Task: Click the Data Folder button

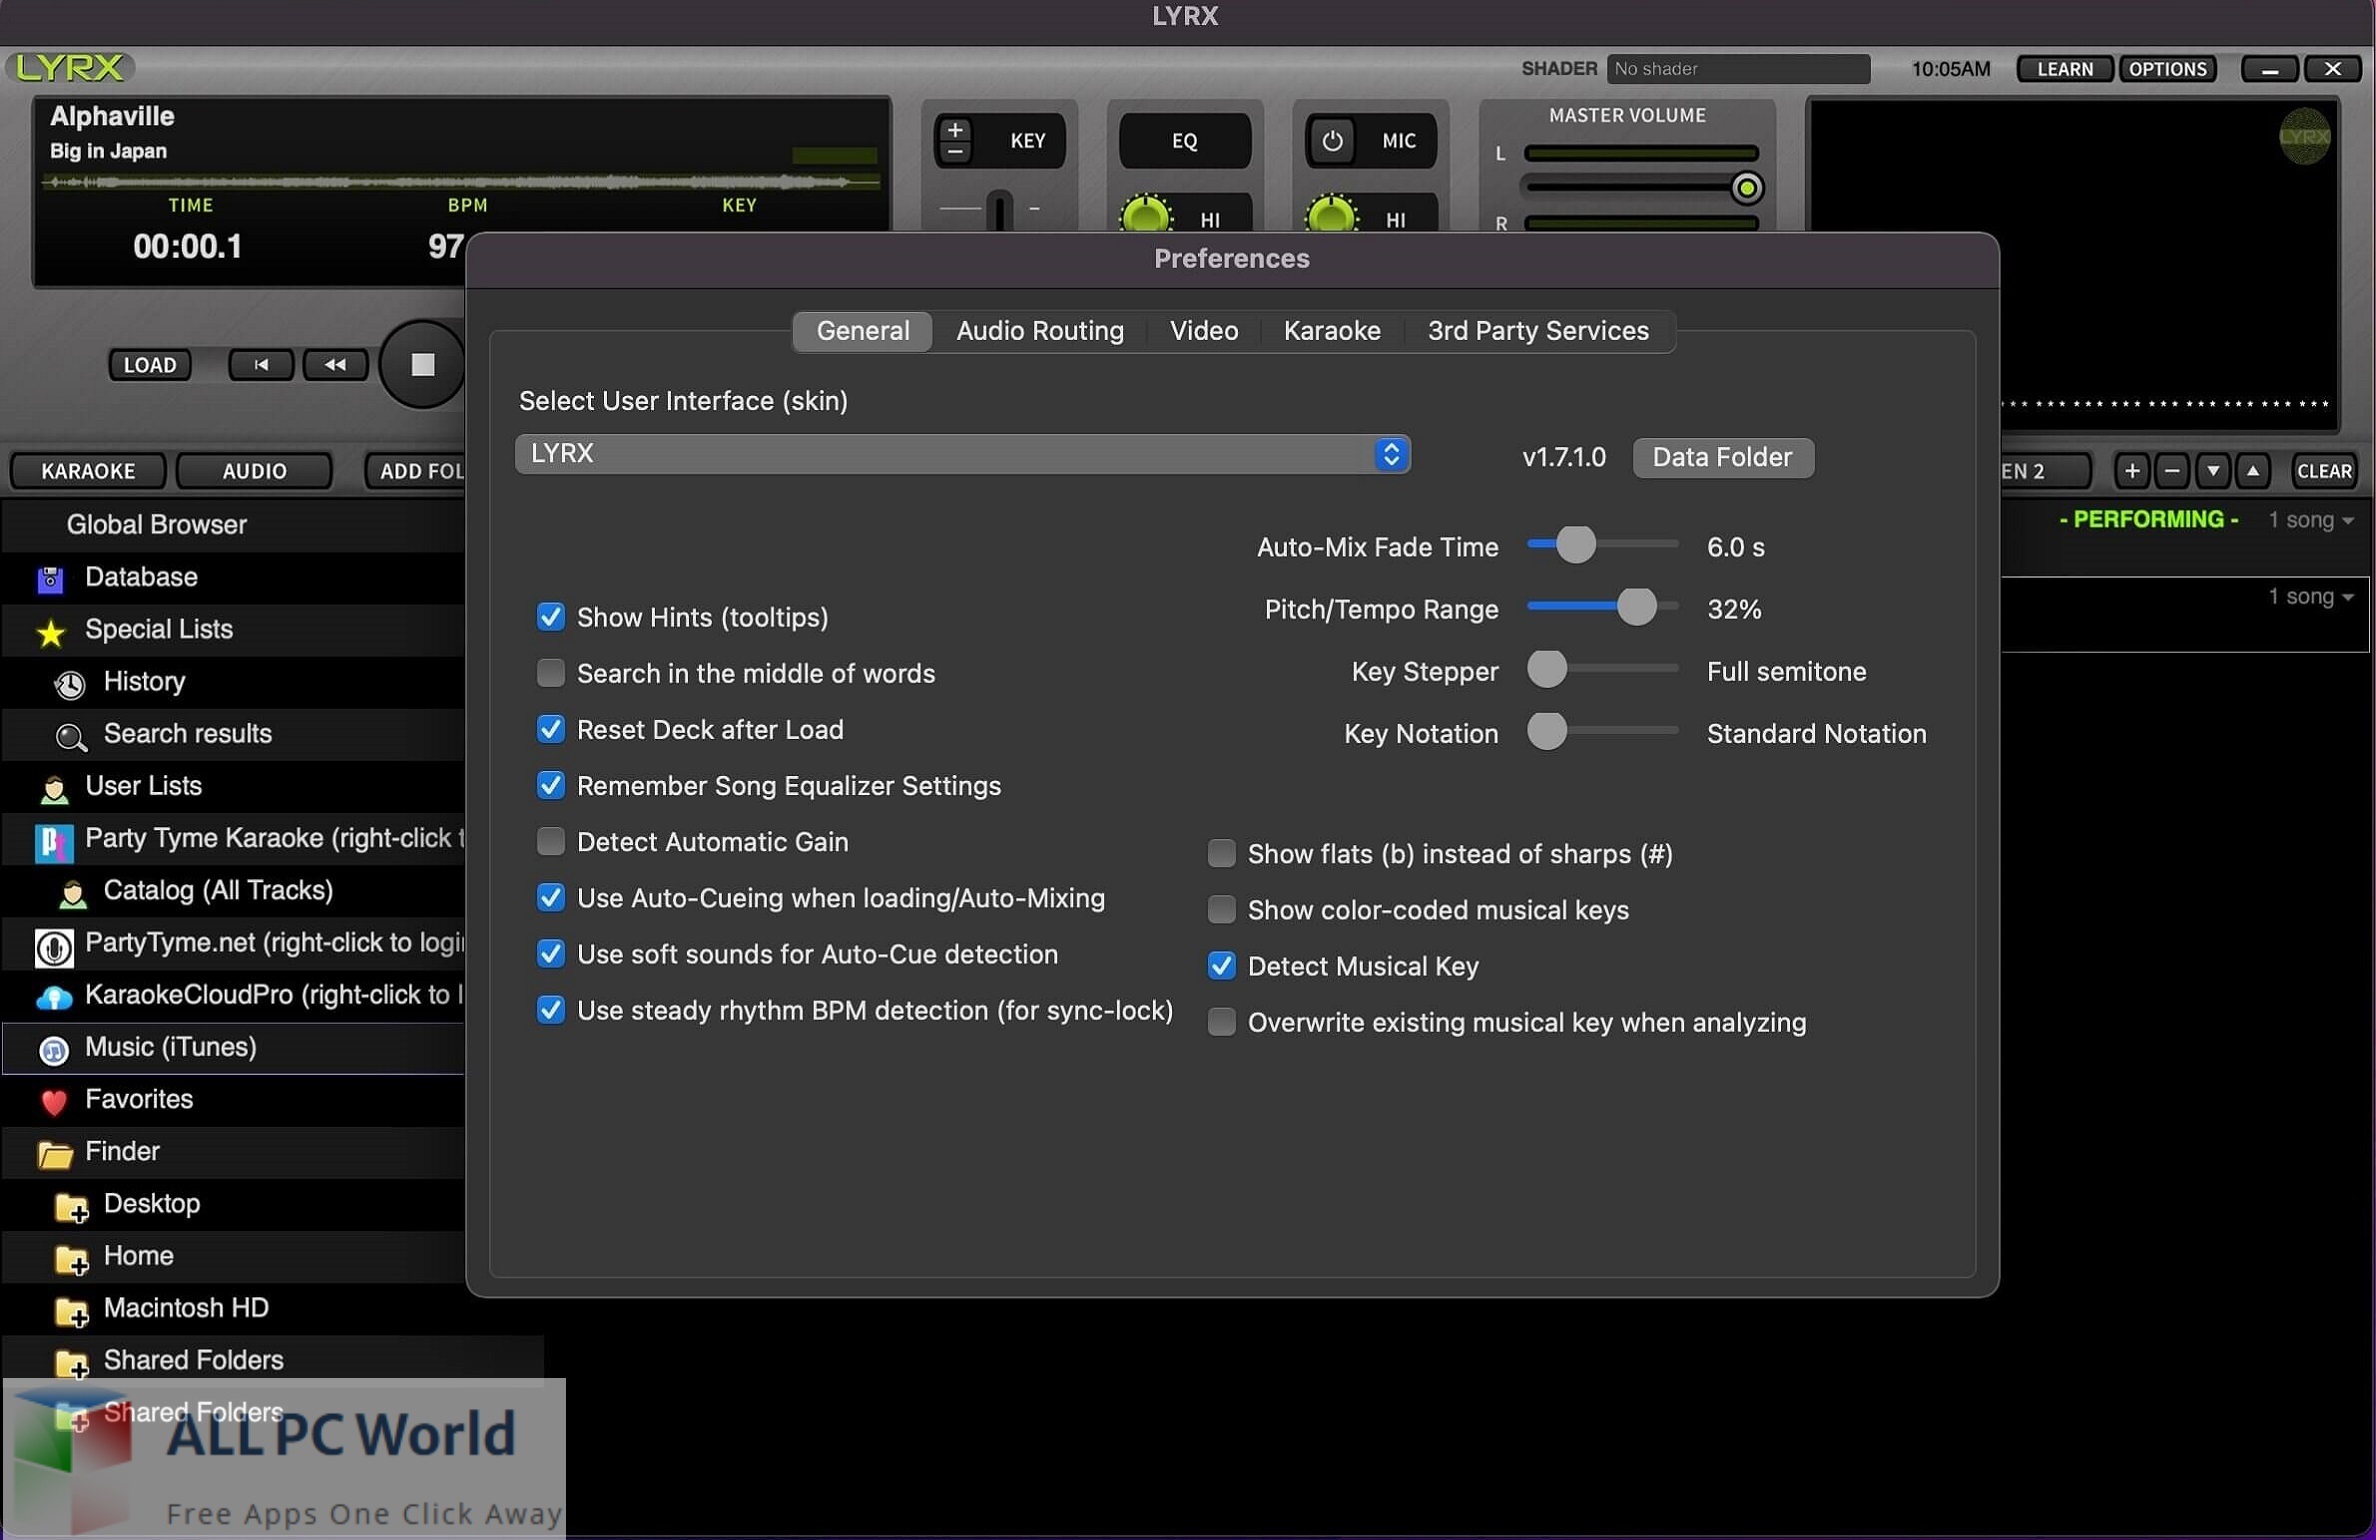Action: point(1720,456)
